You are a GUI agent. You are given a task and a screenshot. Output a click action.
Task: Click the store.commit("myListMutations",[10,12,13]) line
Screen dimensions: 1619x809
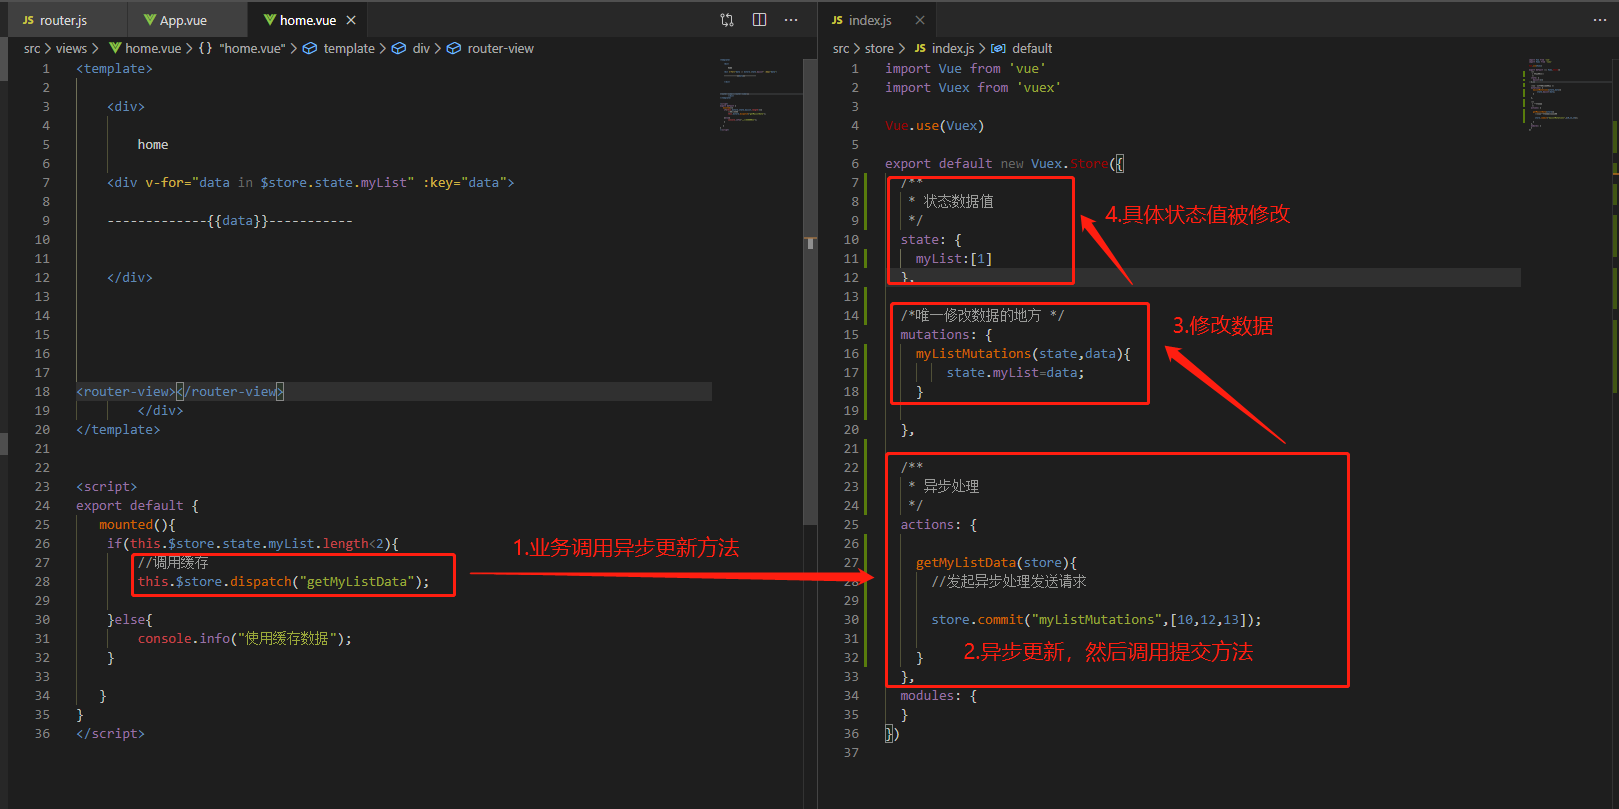click(1096, 620)
